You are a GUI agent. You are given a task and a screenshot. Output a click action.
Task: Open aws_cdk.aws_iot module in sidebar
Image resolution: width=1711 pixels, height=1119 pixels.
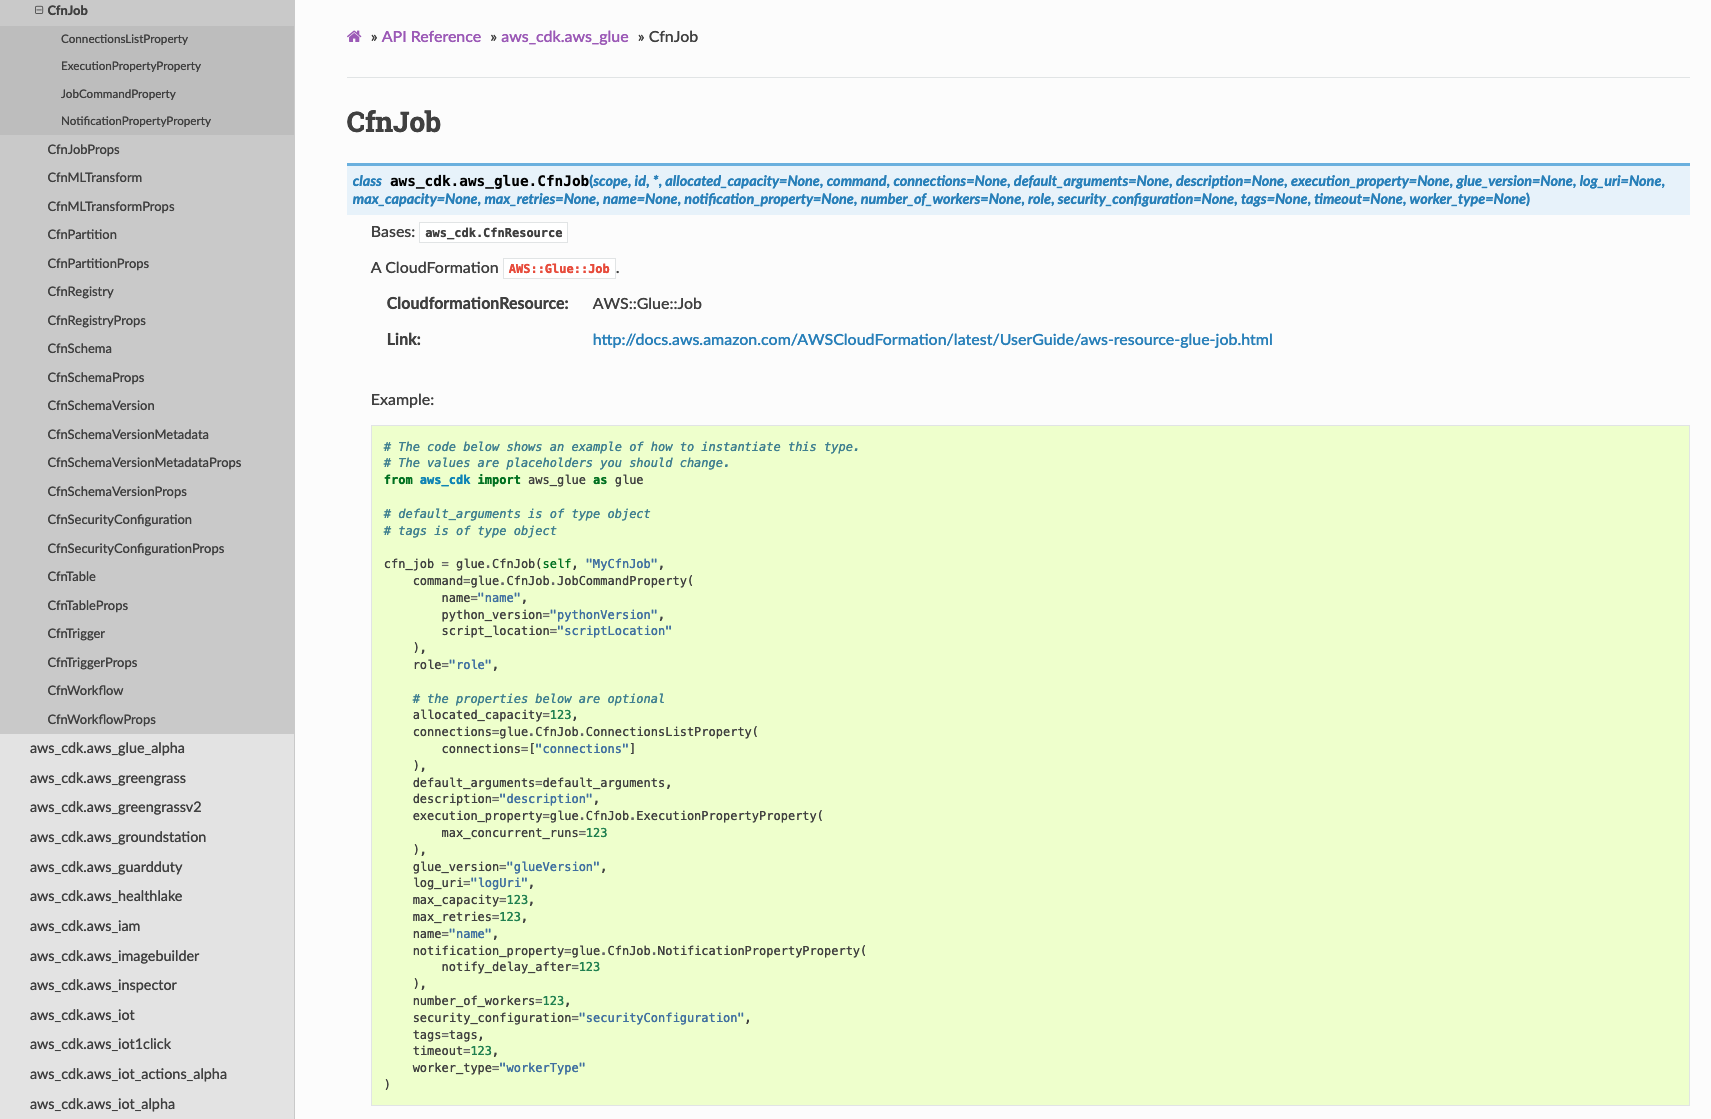coord(82,1015)
